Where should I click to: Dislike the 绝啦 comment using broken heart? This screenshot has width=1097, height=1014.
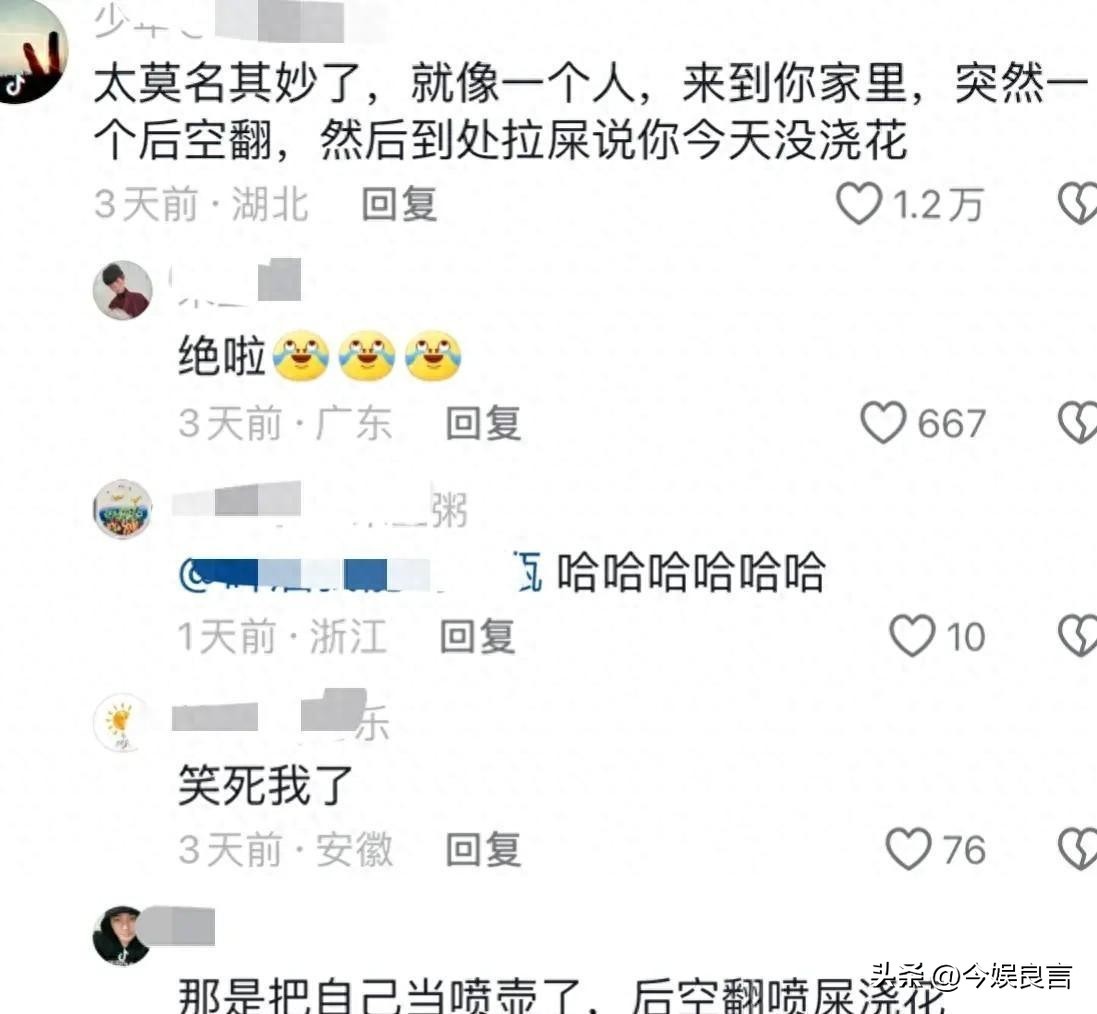coord(1077,423)
